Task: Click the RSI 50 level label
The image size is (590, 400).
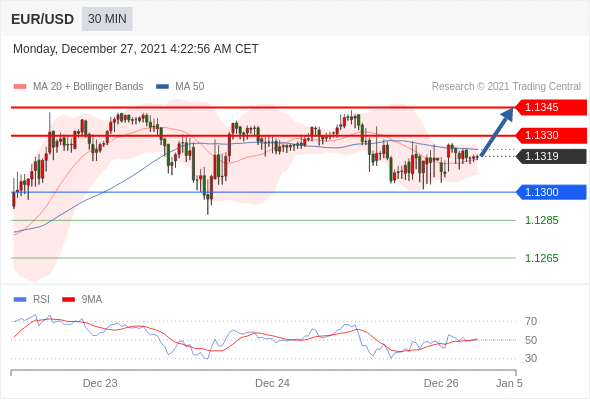Action: point(531,340)
